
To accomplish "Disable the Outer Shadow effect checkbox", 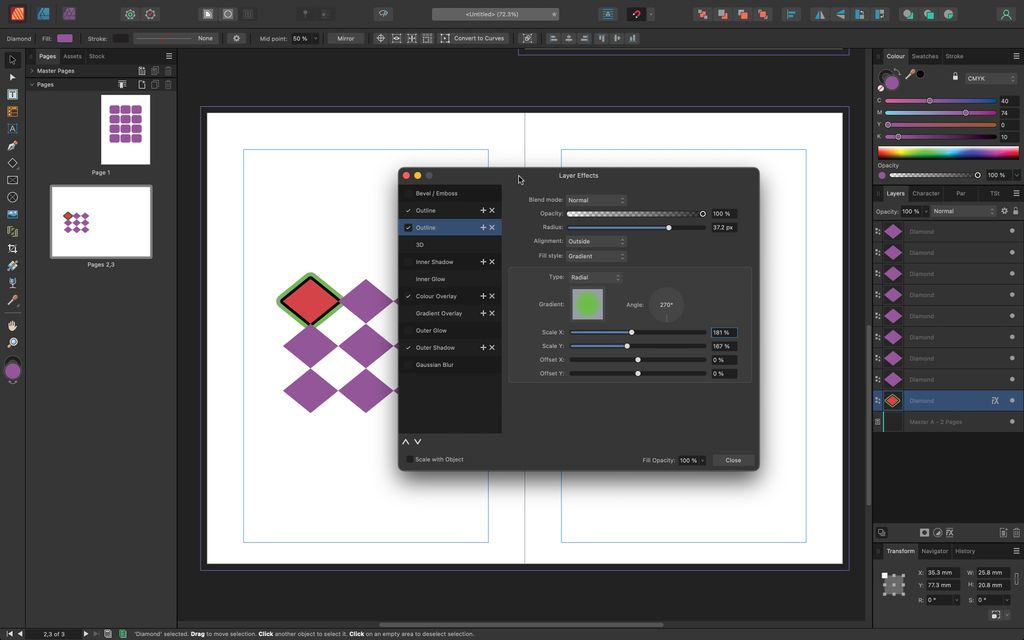I will pos(406,347).
